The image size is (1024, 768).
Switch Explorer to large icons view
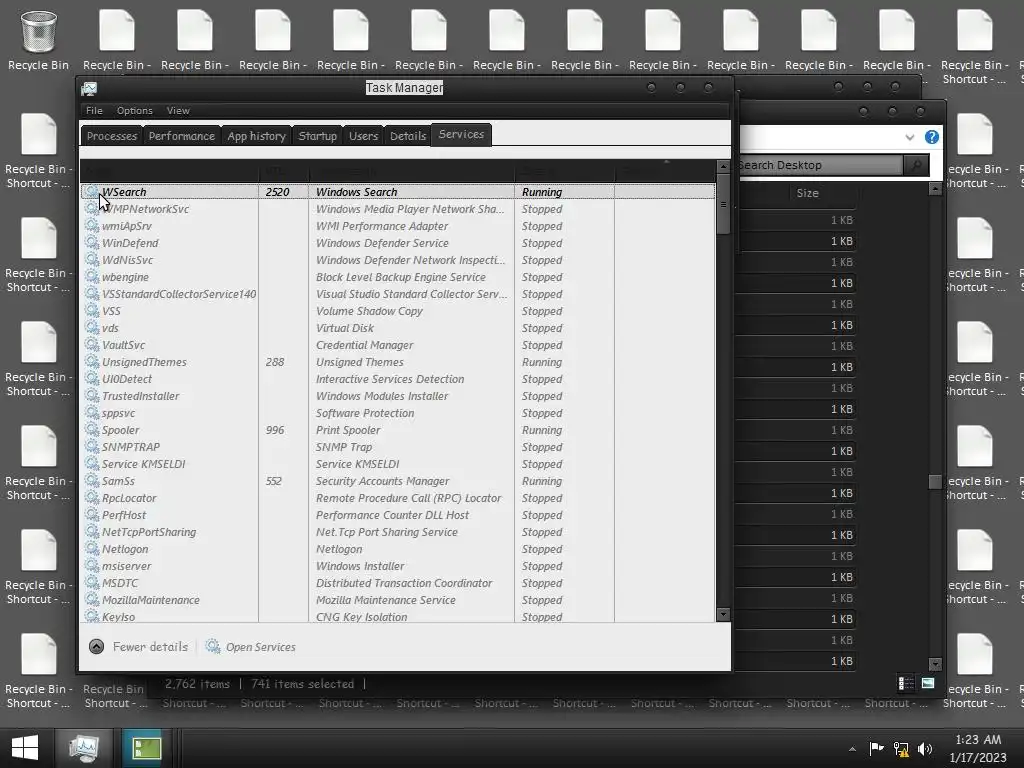(x=928, y=683)
